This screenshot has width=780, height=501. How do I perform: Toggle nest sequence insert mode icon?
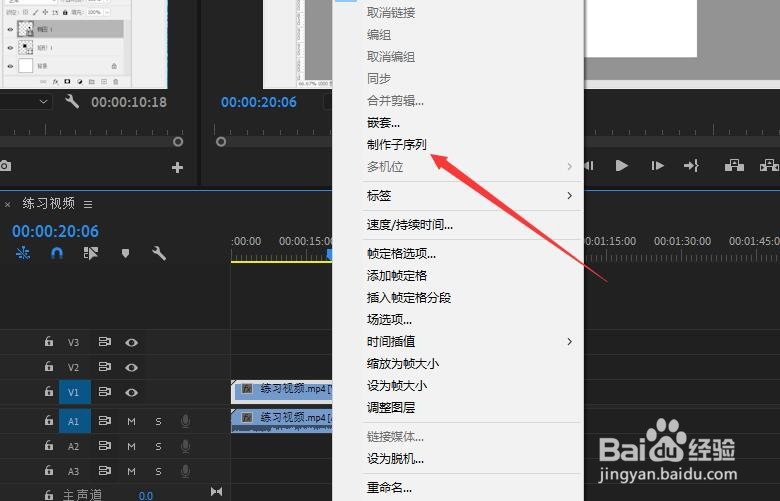tap(23, 254)
